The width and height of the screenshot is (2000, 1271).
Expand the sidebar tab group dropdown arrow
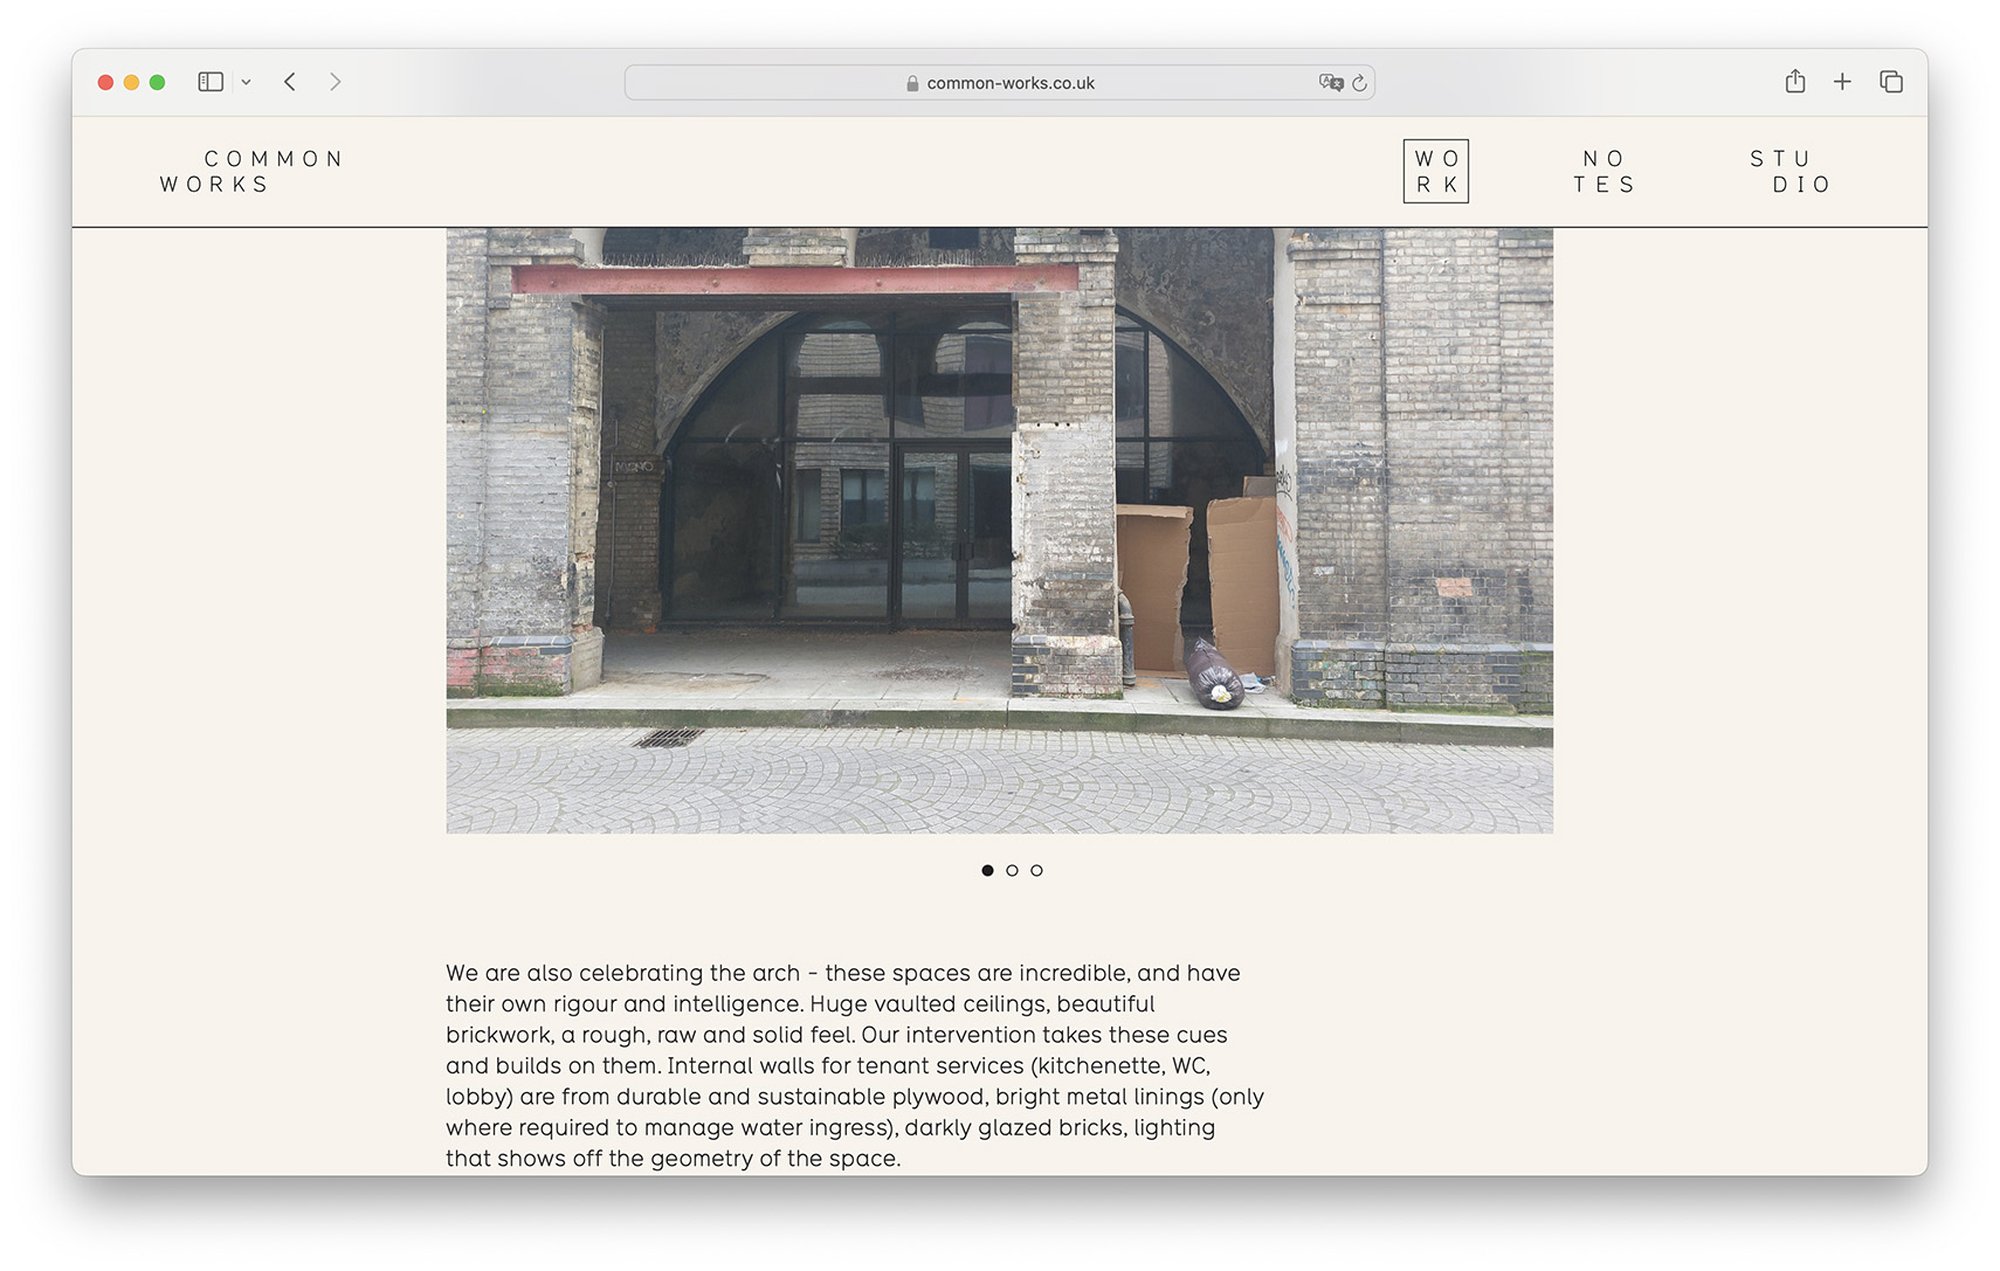point(246,83)
